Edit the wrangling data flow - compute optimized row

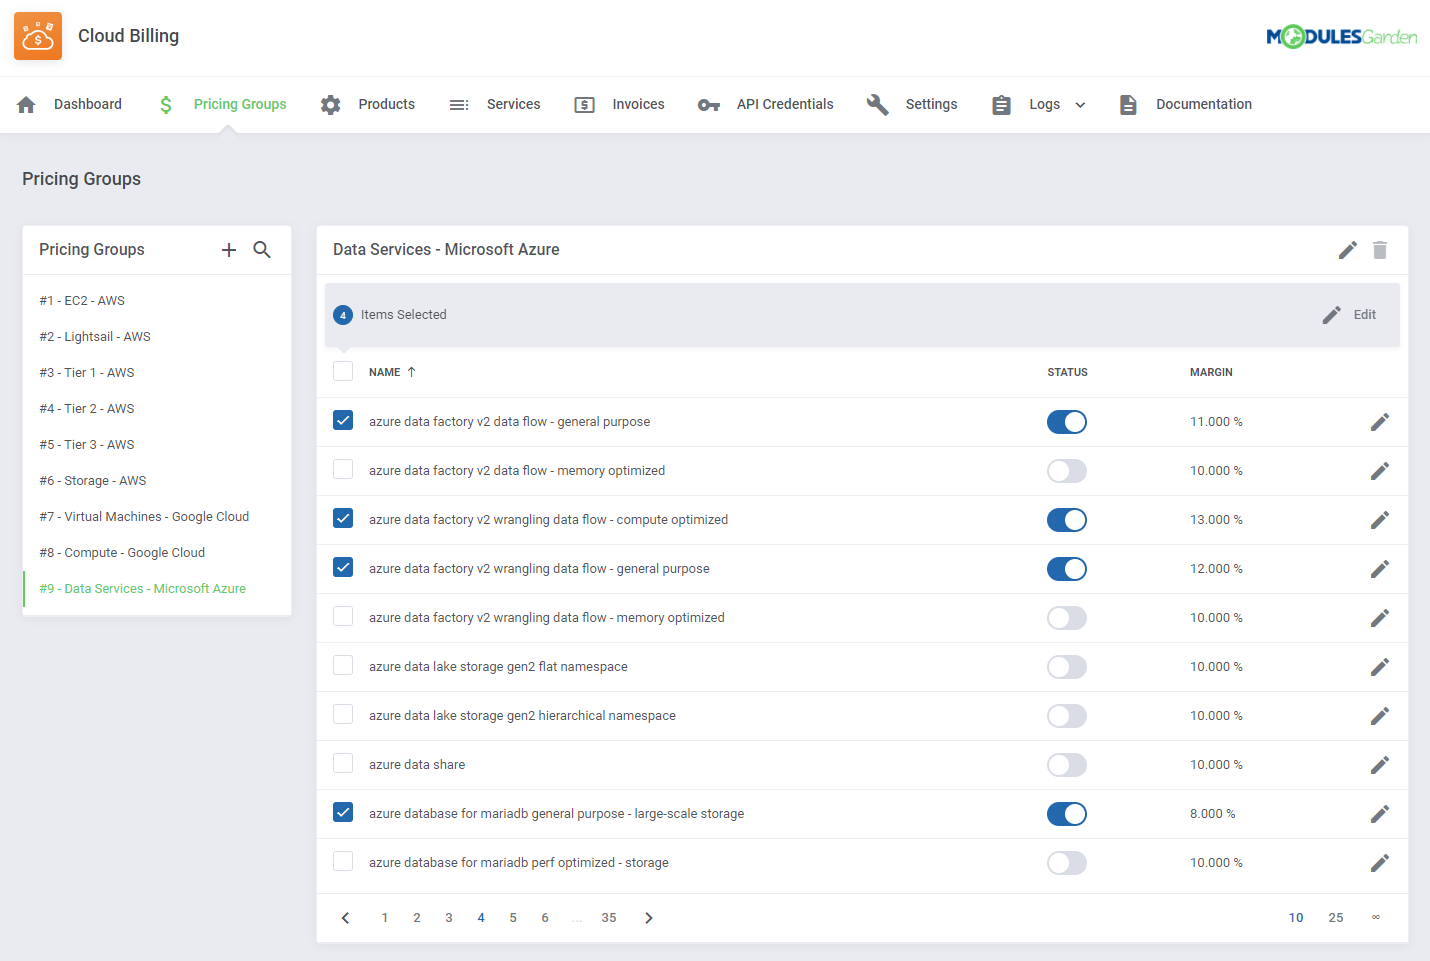point(1380,520)
